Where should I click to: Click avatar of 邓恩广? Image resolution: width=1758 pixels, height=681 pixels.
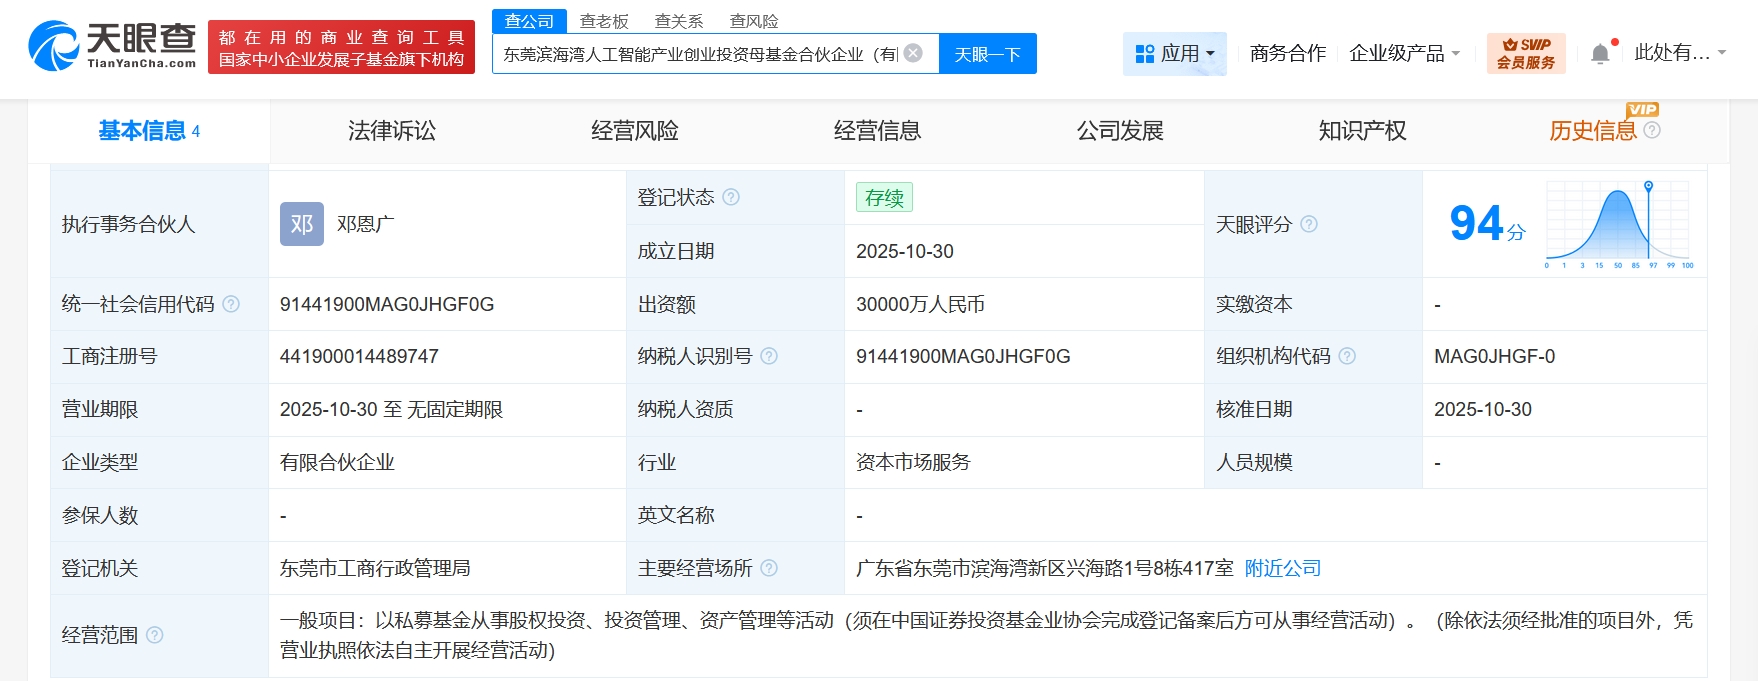click(301, 224)
